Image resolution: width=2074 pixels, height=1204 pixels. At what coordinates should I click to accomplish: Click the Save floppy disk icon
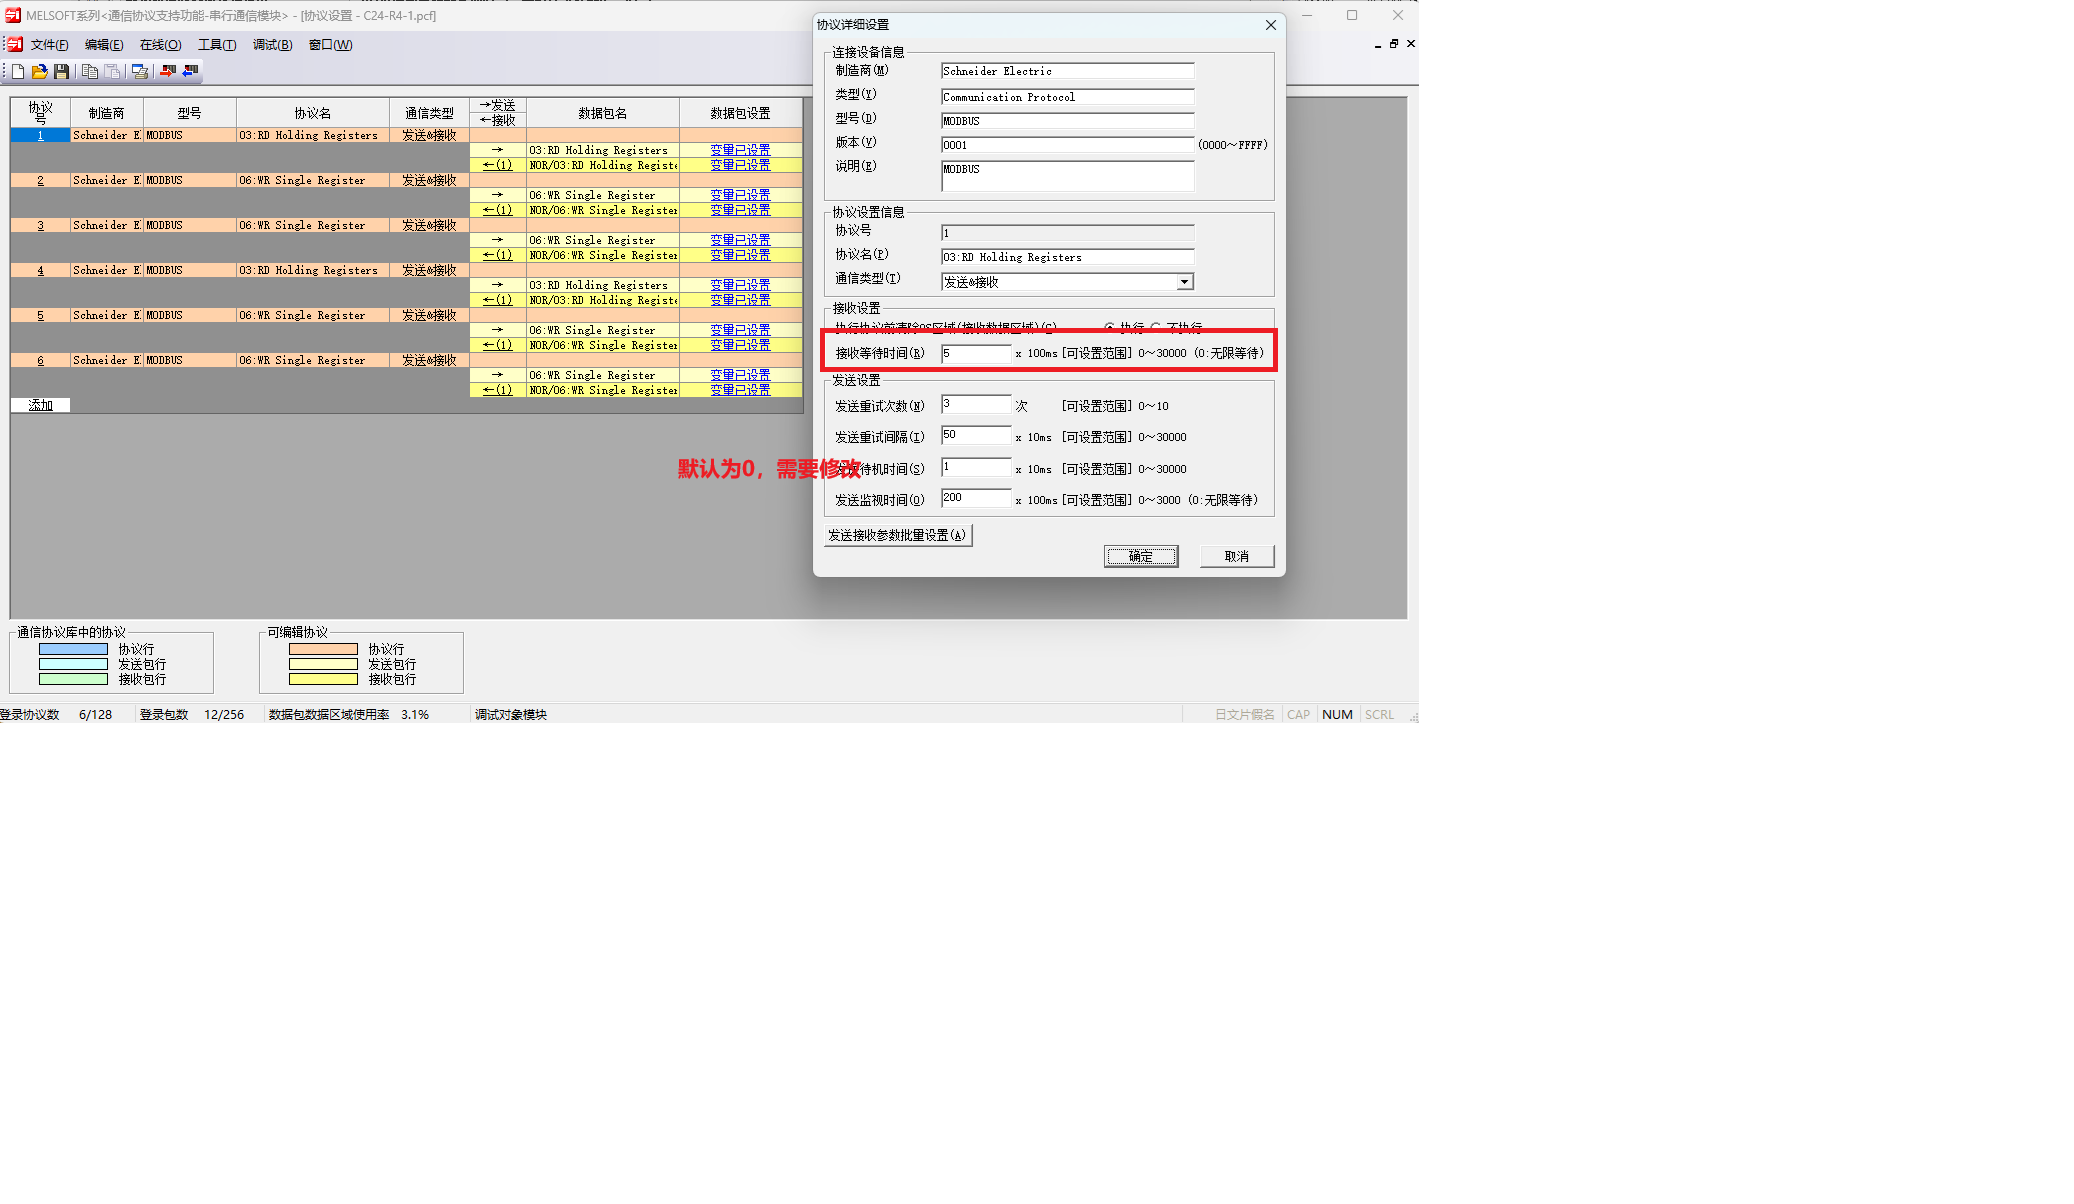click(61, 71)
